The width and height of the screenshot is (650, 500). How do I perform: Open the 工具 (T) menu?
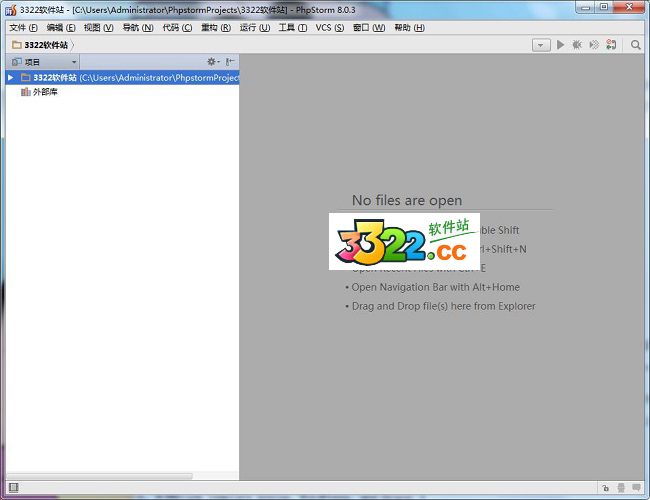tap(293, 28)
